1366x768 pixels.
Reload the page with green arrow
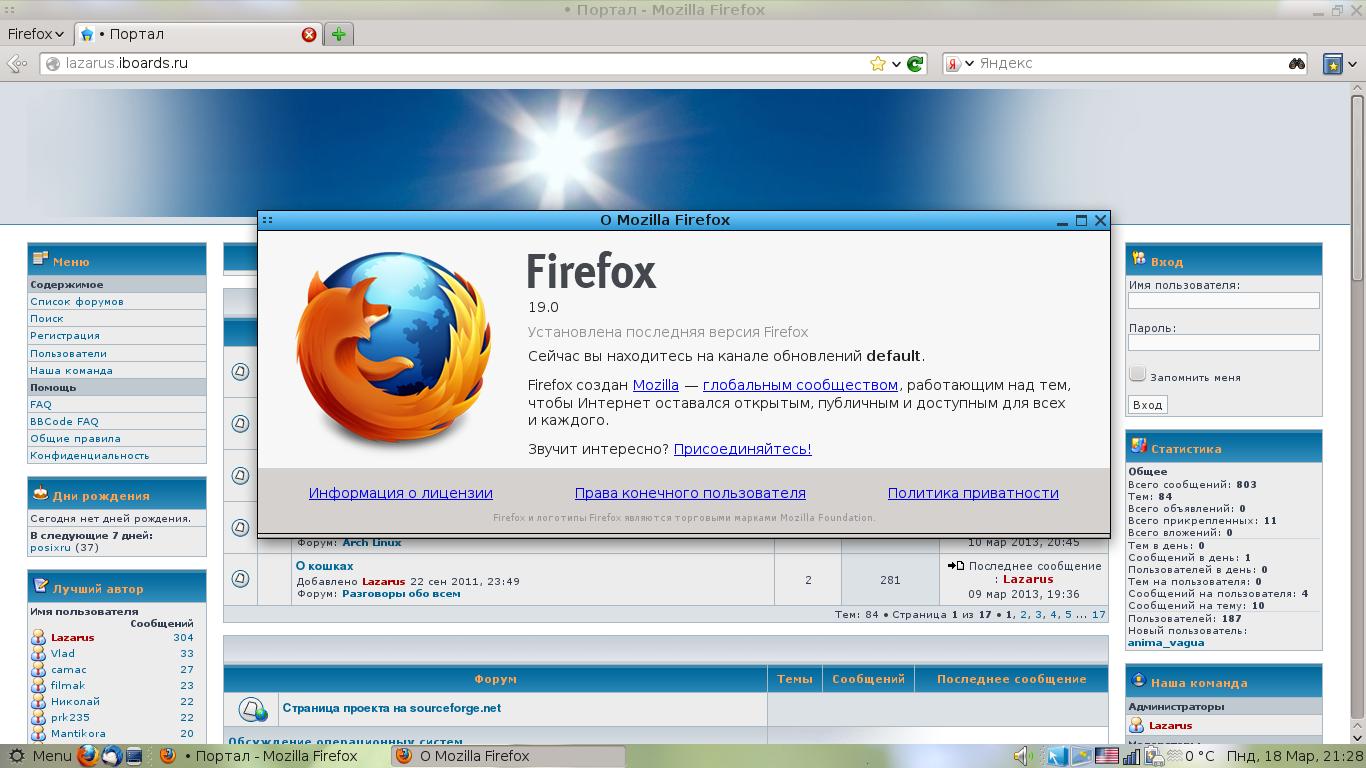pos(915,63)
